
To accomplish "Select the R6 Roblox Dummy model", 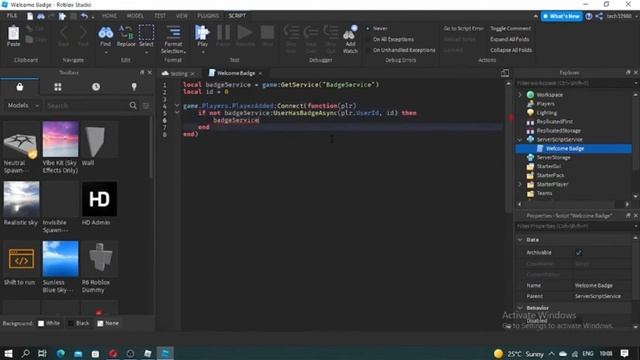I will click(99, 259).
